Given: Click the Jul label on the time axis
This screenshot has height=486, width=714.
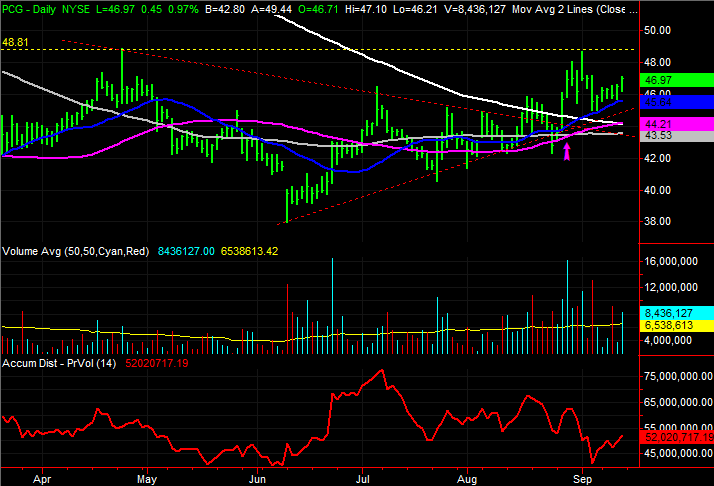Looking at the screenshot, I should [362, 479].
